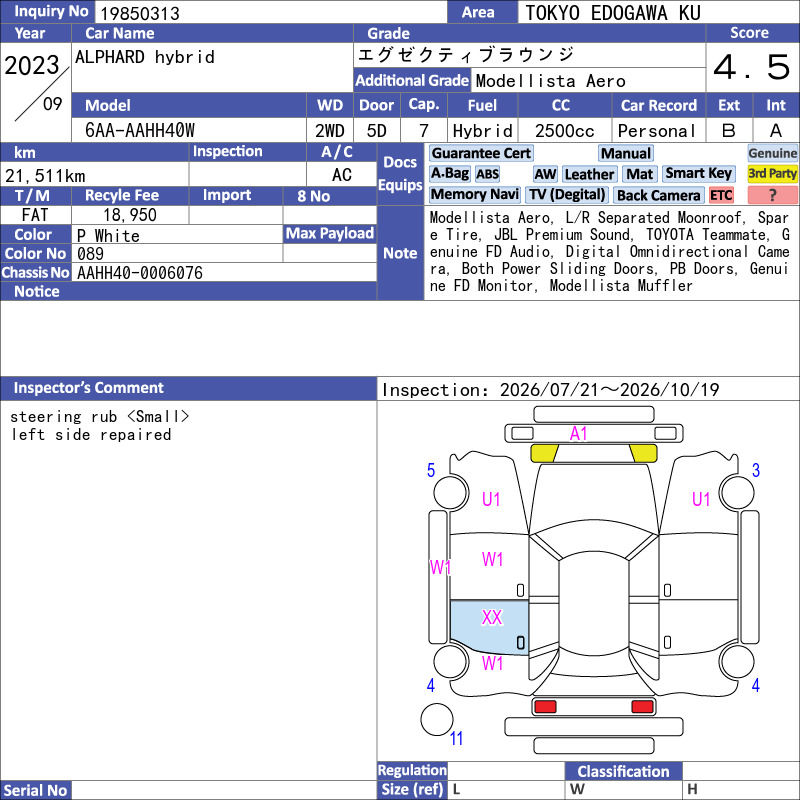Click the color value P White
The image size is (800, 800).
coord(108,236)
